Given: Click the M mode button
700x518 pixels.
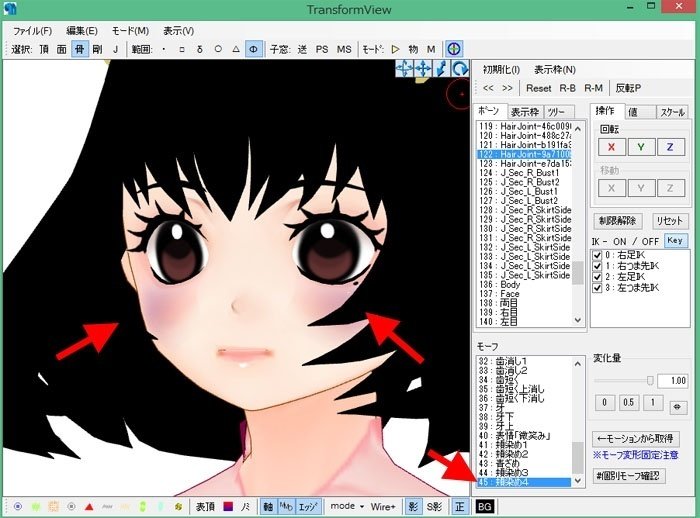Looking at the screenshot, I should coord(431,49).
